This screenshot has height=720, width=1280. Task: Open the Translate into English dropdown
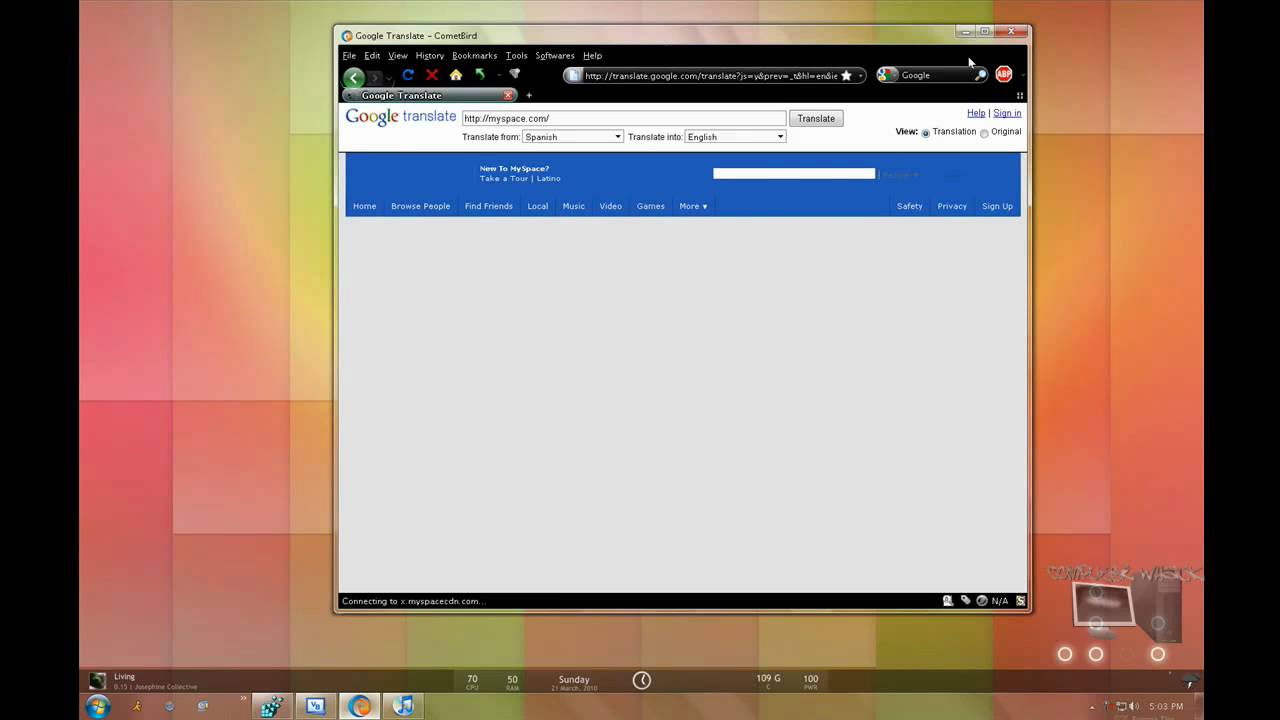(735, 137)
